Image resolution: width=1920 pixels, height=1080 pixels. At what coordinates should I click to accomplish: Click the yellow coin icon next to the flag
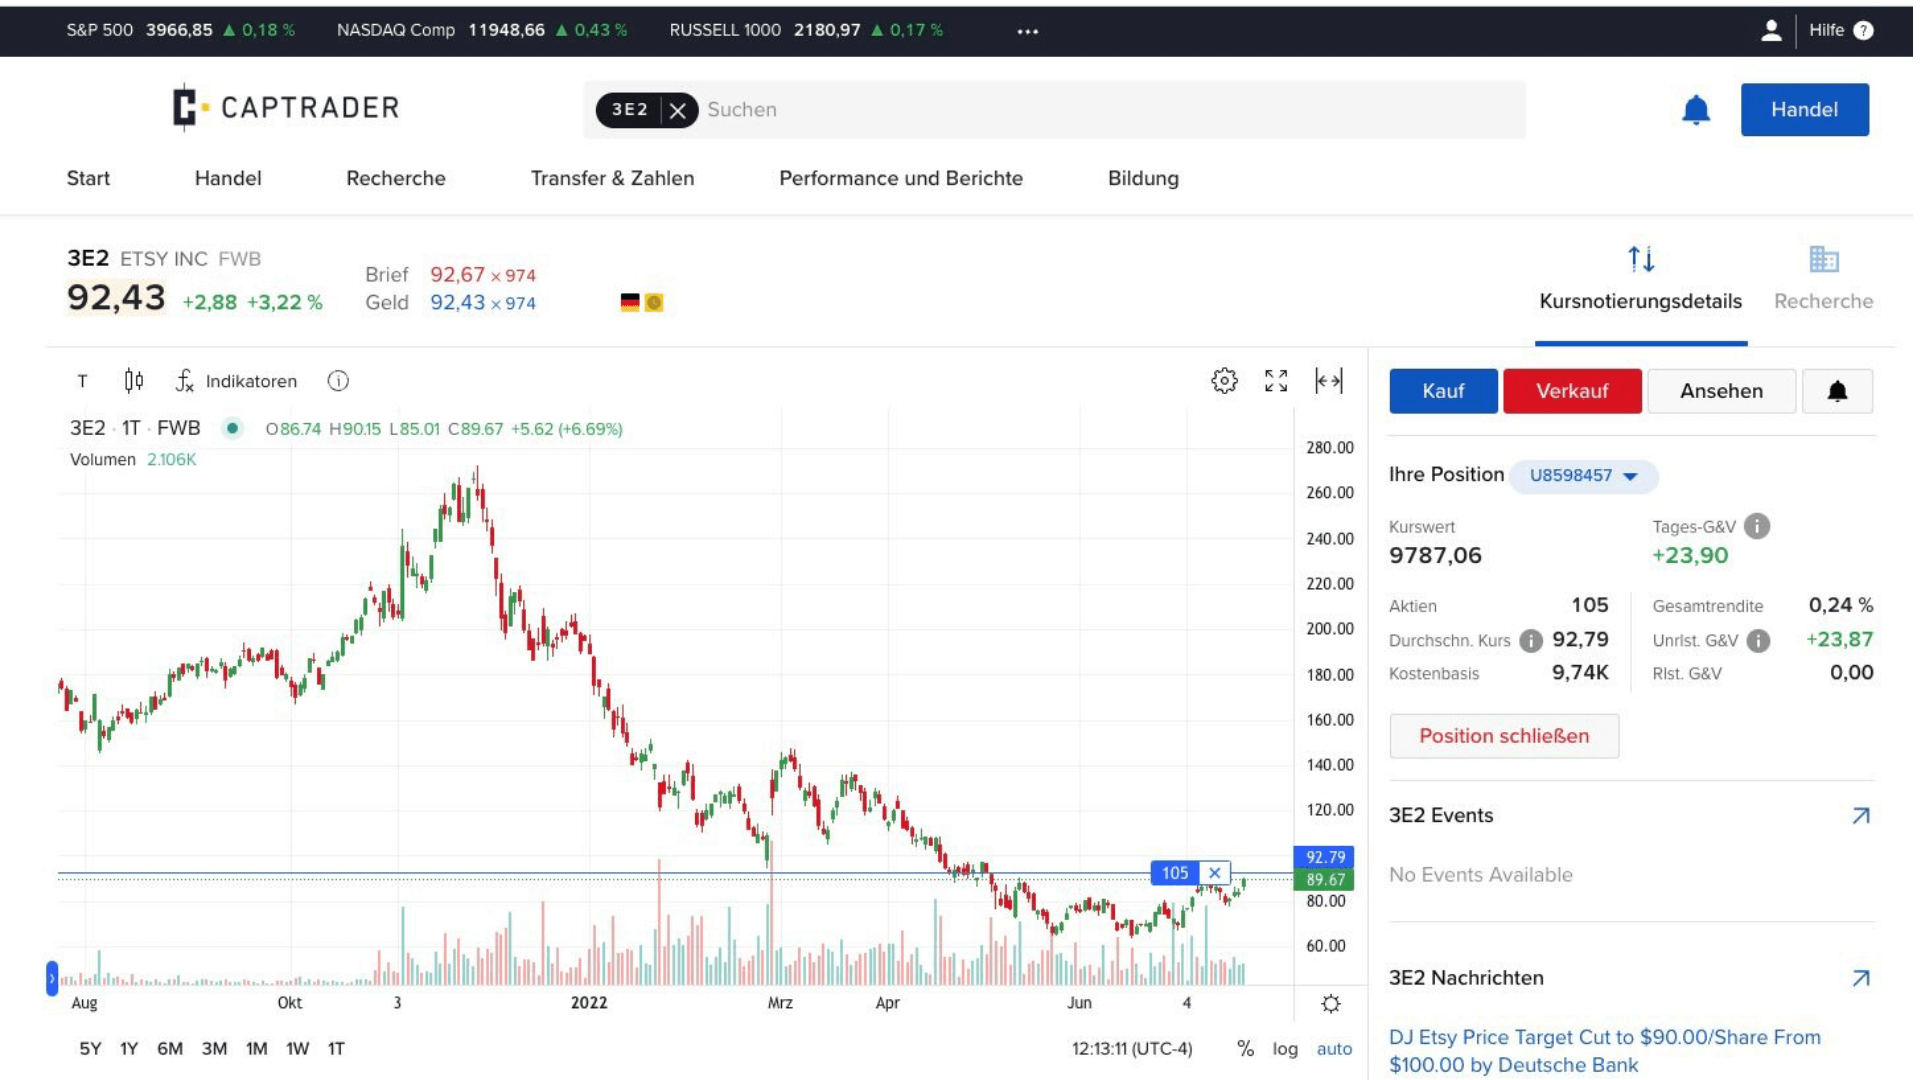pos(654,302)
